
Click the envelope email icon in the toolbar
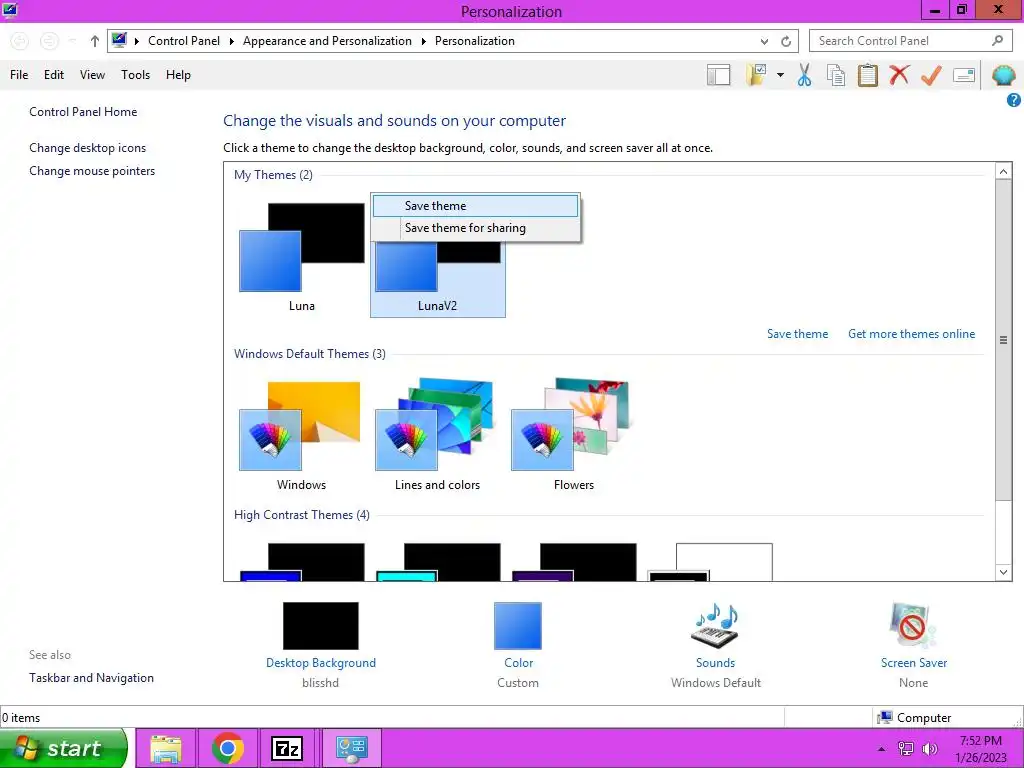point(964,75)
